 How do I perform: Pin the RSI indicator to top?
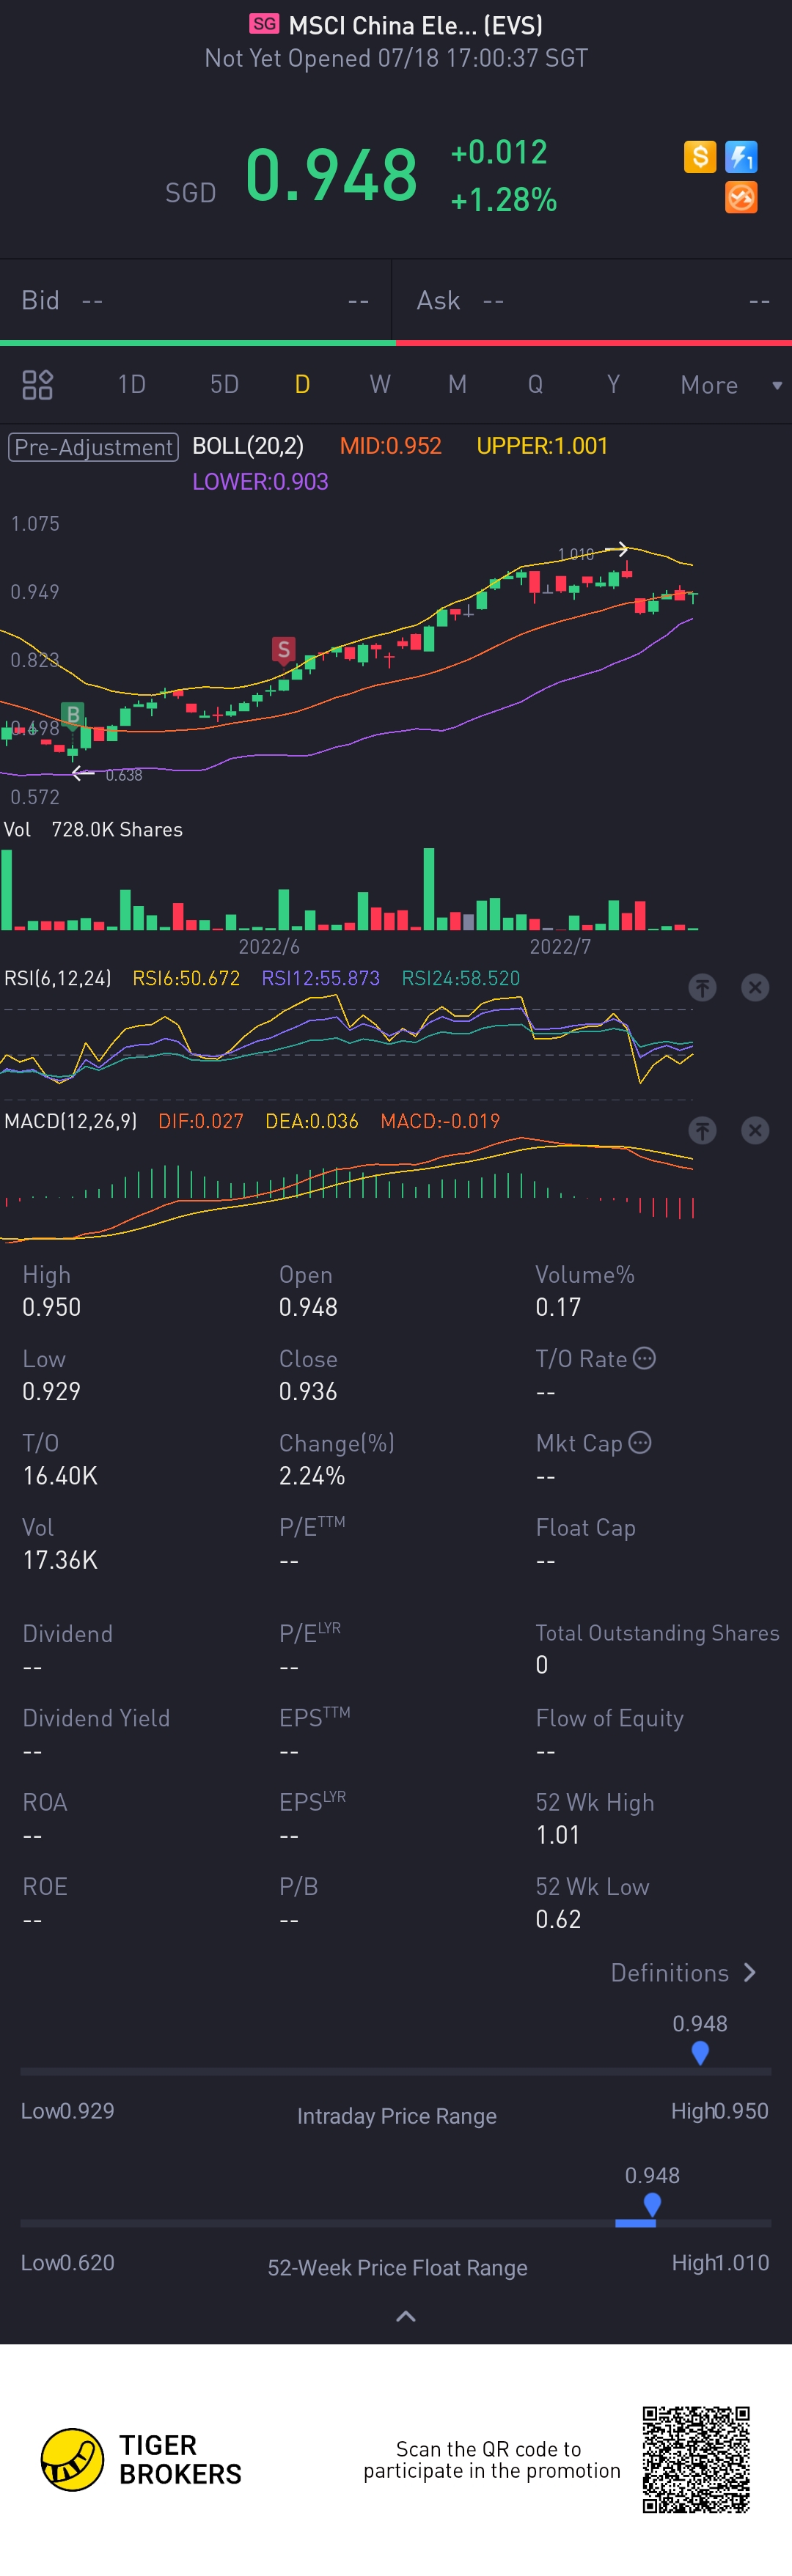703,988
